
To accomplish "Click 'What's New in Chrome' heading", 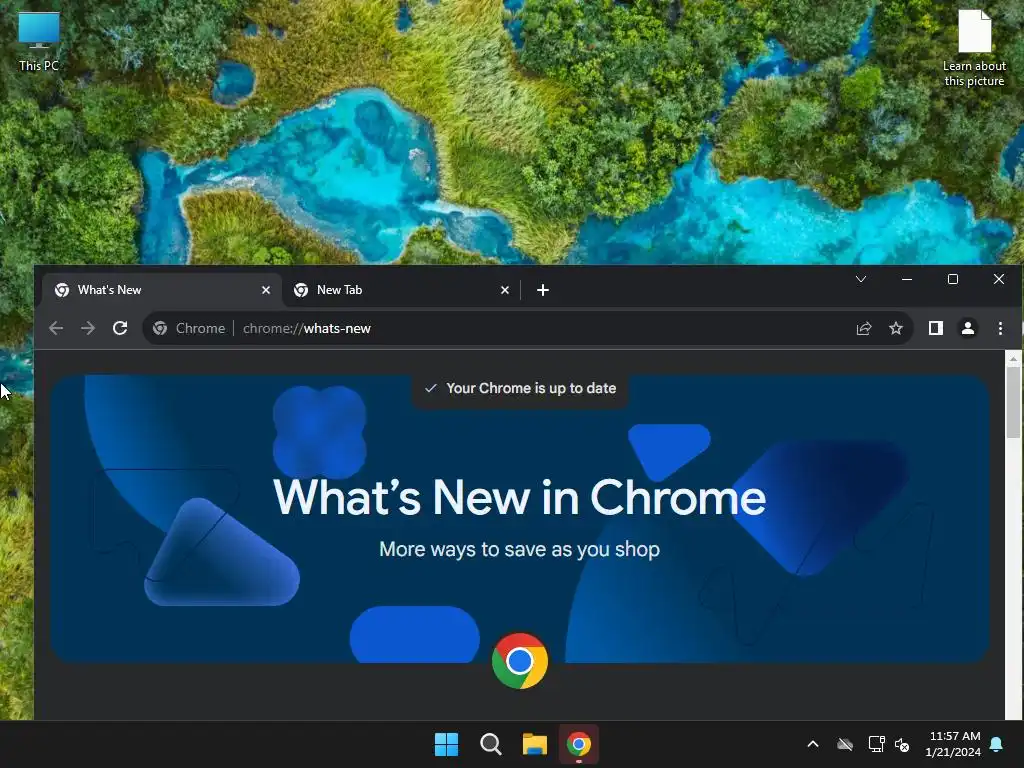I will (519, 498).
